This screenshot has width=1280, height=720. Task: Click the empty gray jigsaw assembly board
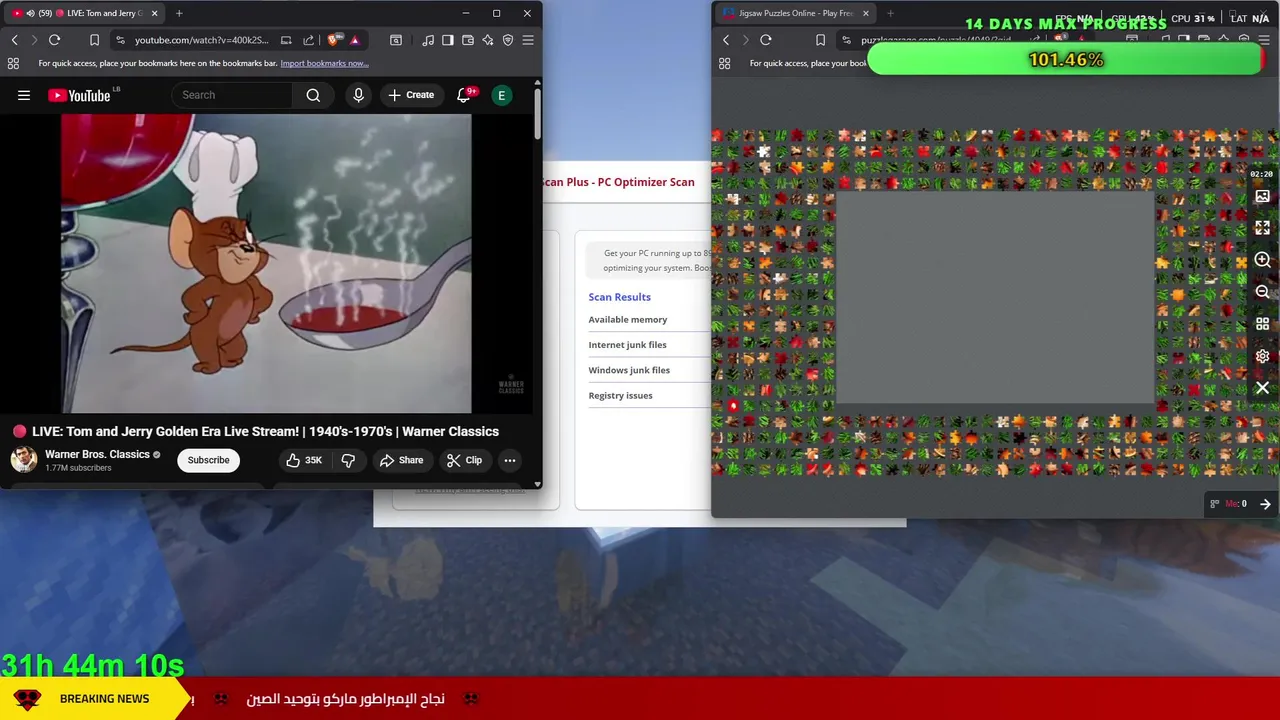tap(995, 298)
